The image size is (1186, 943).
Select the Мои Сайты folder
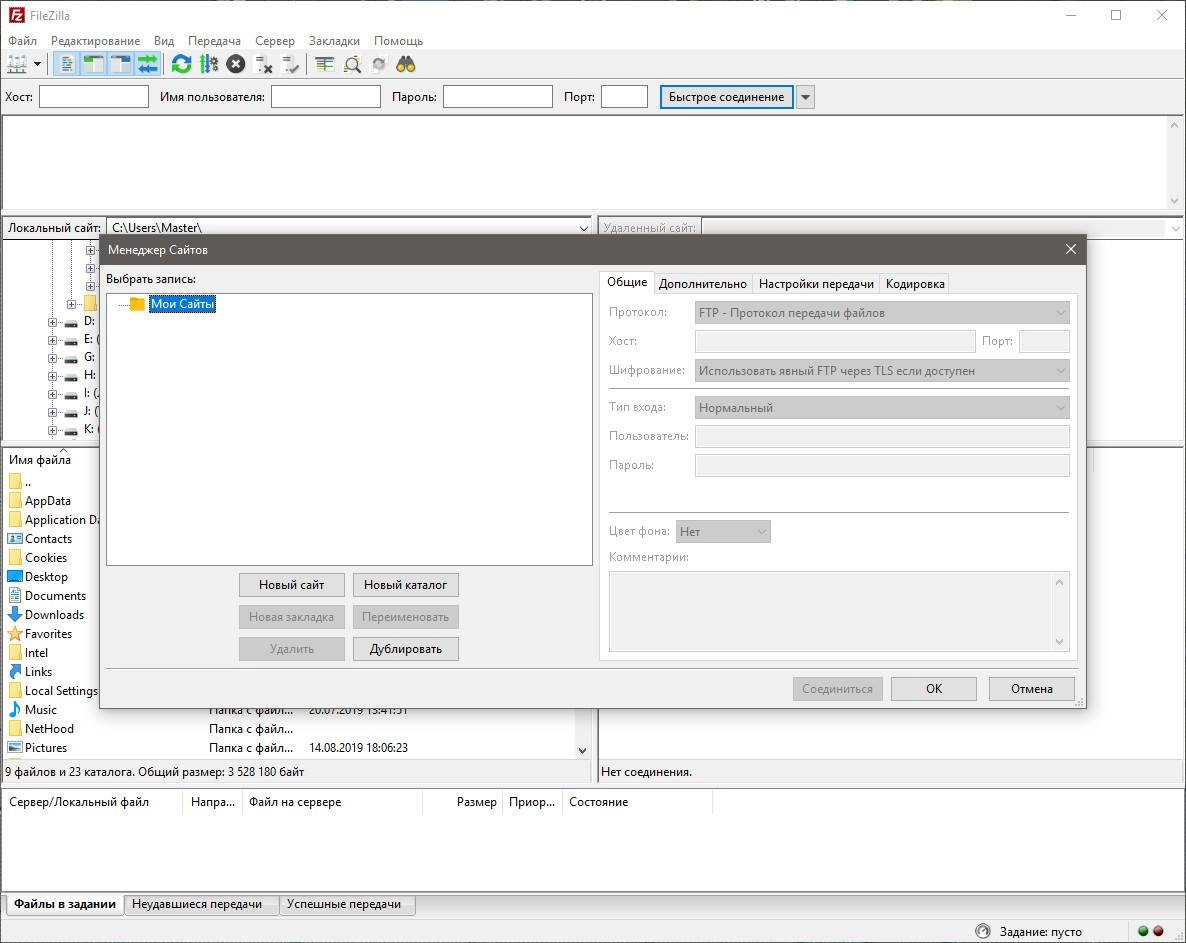[x=182, y=304]
